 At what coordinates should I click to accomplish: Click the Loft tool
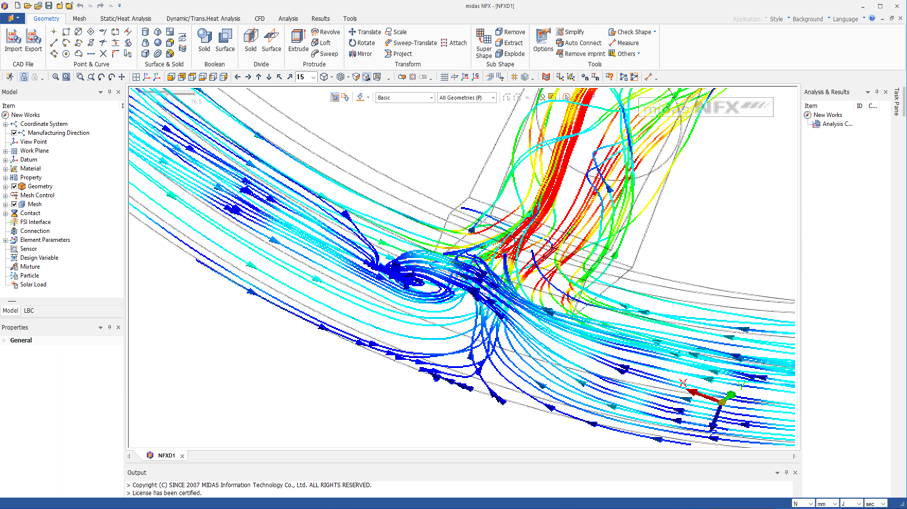coord(321,43)
